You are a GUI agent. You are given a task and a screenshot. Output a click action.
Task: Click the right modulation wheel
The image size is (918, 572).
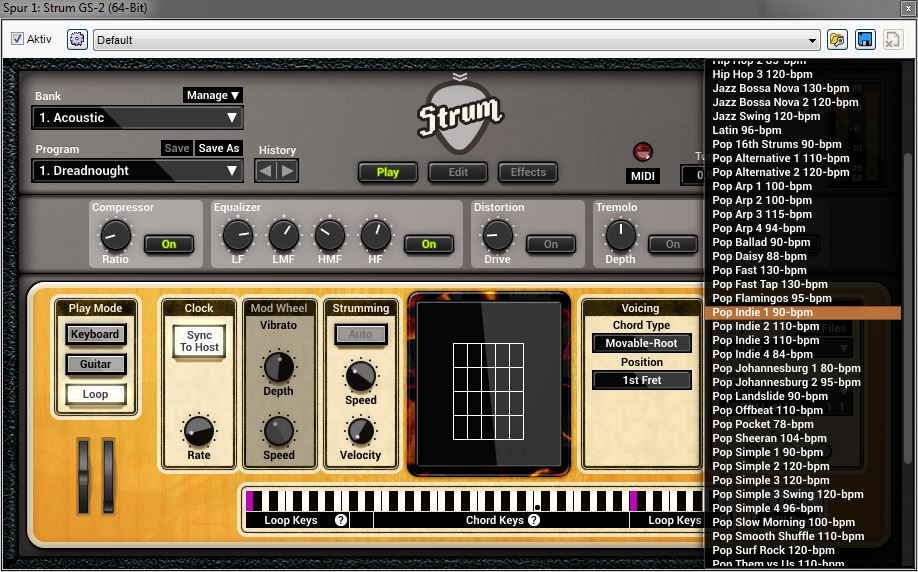pyautogui.click(x=109, y=477)
